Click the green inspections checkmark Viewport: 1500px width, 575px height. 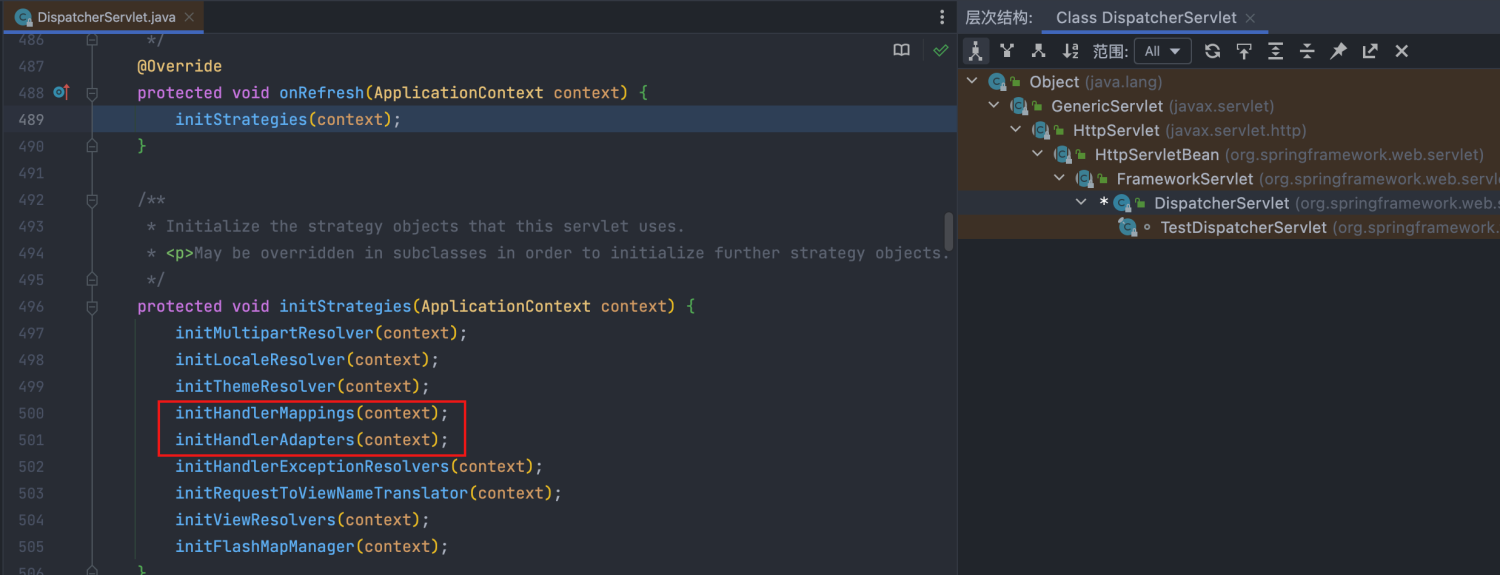[x=940, y=50]
